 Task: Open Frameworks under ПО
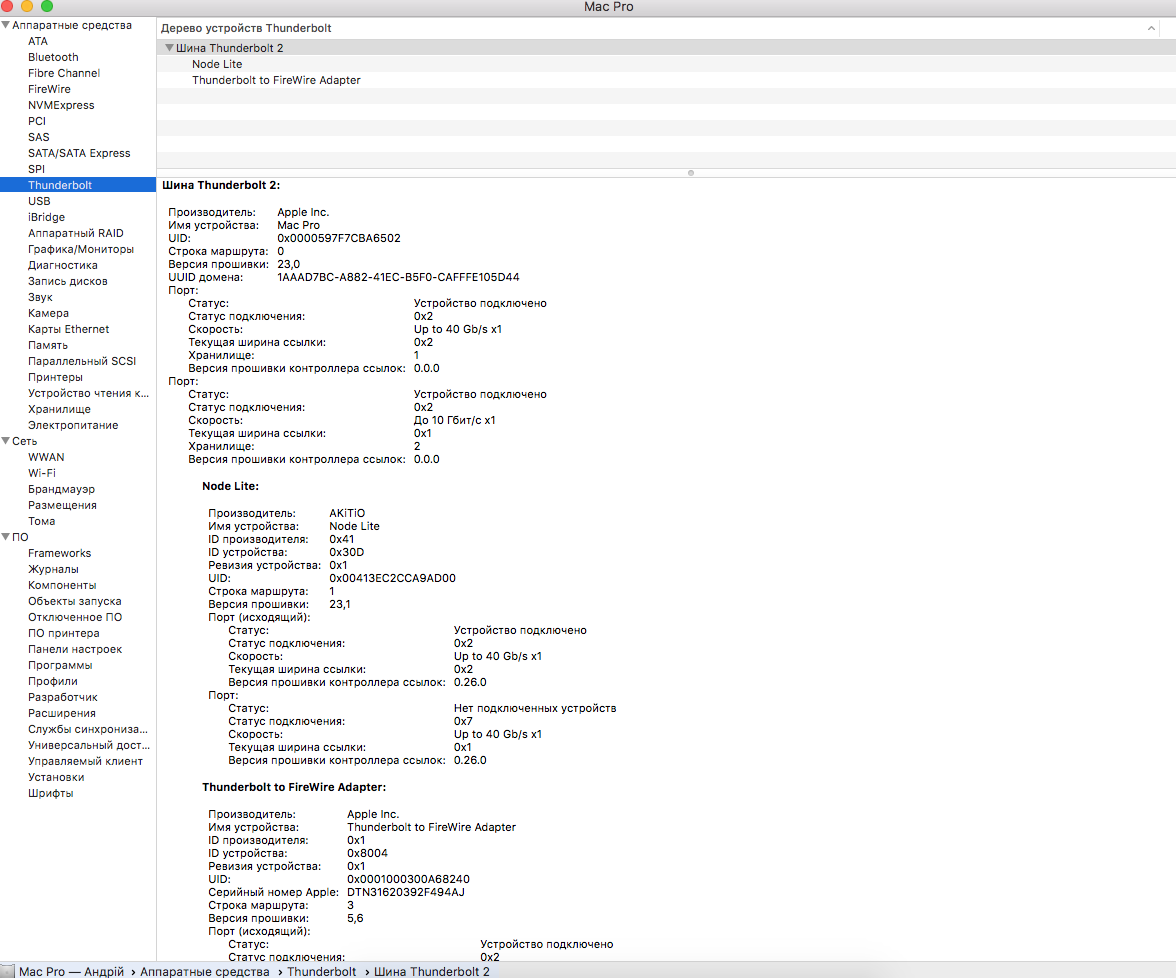pyautogui.click(x=59, y=553)
